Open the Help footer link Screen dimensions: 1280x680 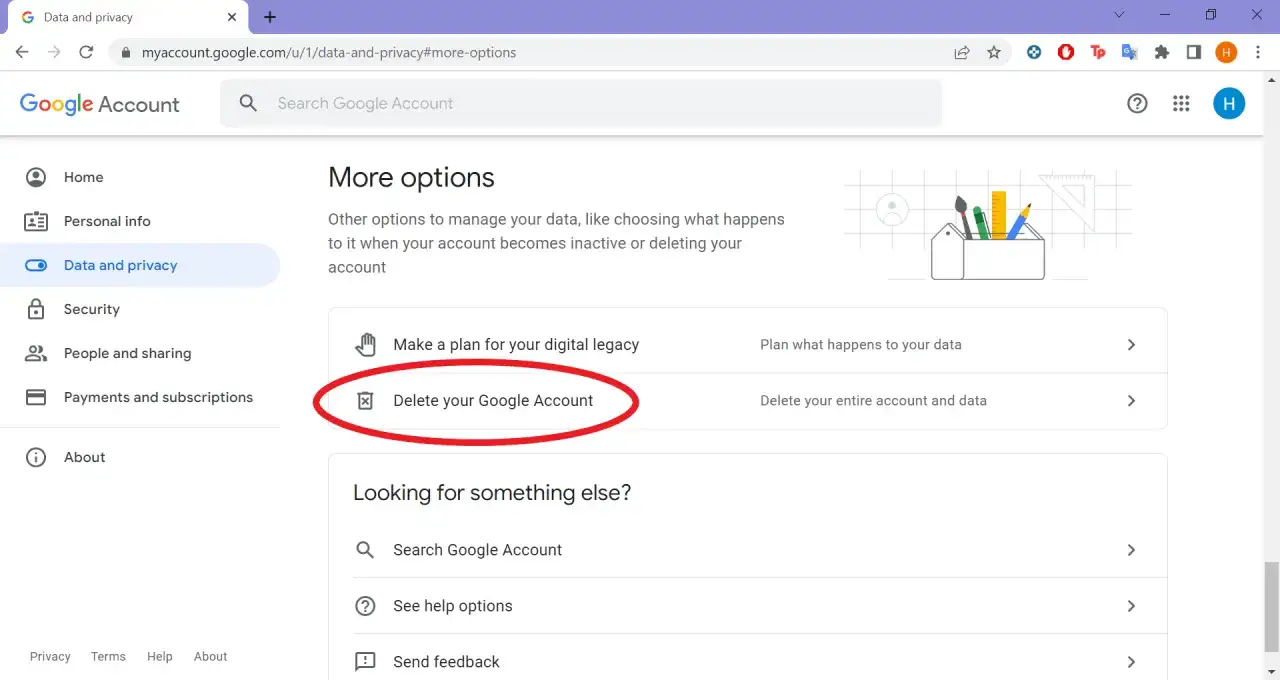(x=160, y=657)
